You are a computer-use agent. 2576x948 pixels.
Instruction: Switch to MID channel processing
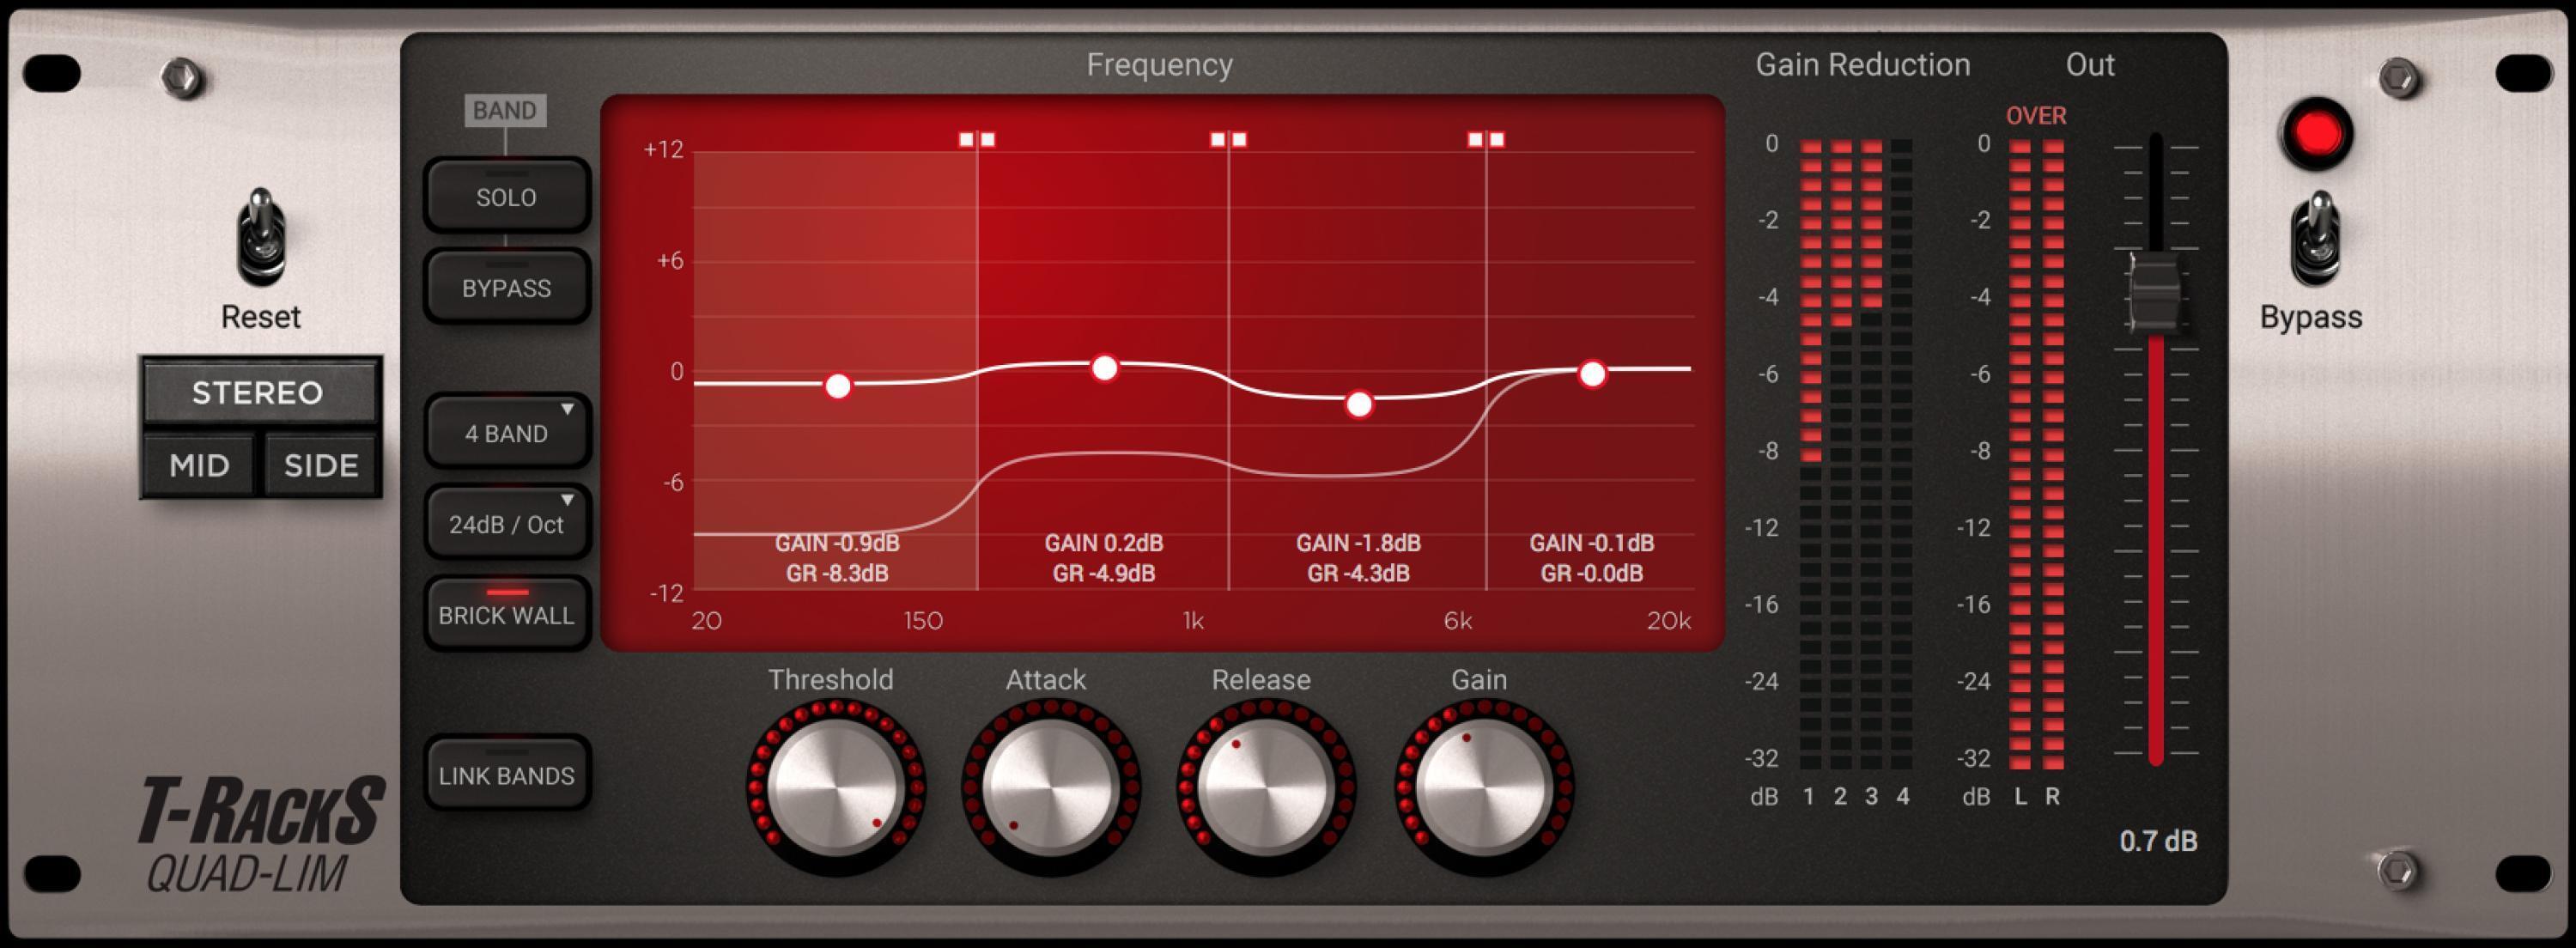198,464
